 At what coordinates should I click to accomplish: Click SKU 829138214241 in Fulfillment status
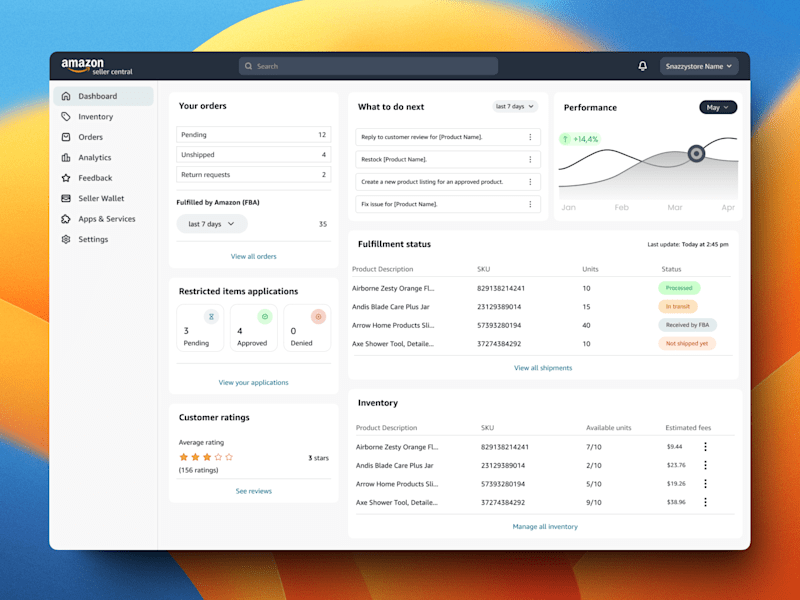tap(501, 288)
